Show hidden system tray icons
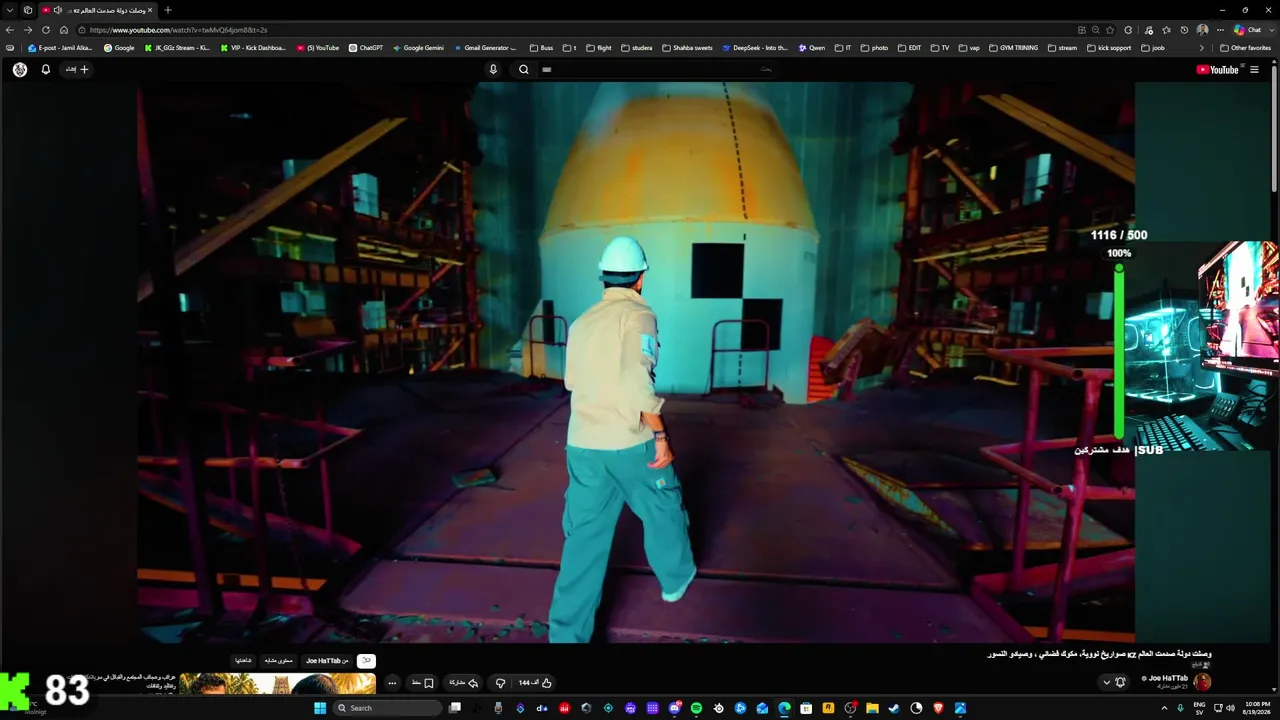The width and height of the screenshot is (1280, 720). tap(1164, 708)
